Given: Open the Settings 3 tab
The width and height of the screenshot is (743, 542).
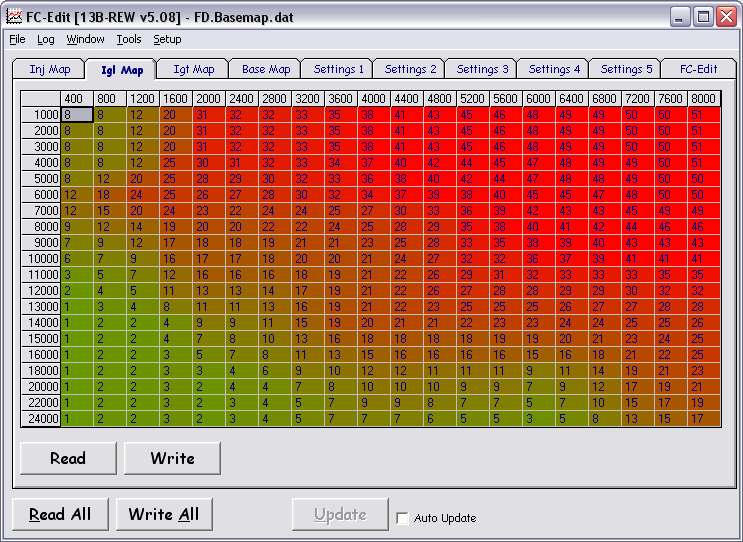Looking at the screenshot, I should pyautogui.click(x=482, y=69).
